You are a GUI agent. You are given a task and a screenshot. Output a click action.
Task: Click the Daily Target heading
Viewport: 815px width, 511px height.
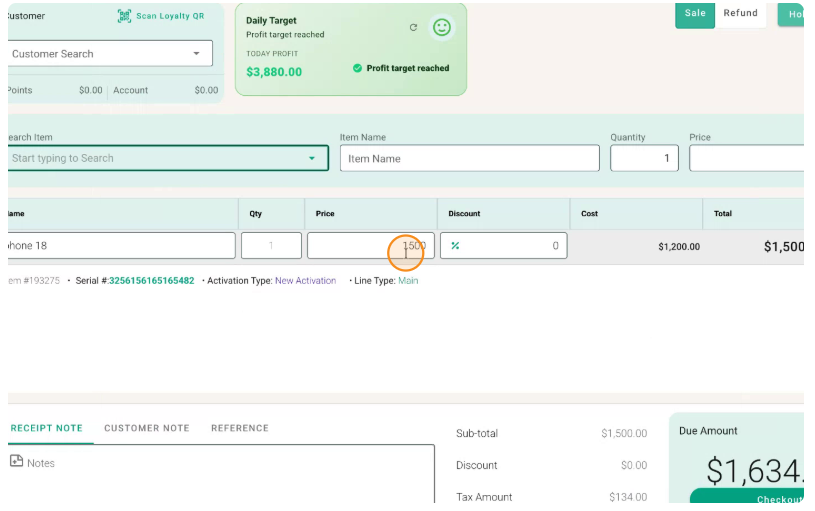click(x=271, y=21)
